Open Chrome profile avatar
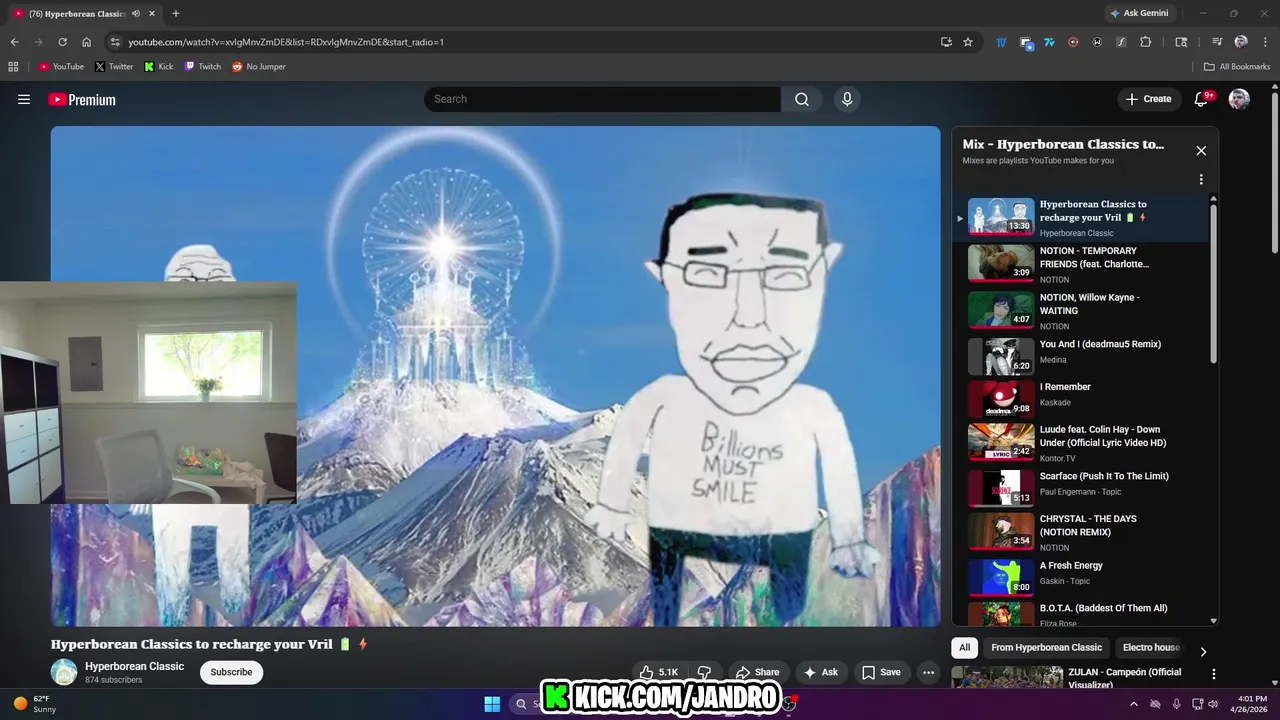This screenshot has height=720, width=1280. click(x=1241, y=42)
